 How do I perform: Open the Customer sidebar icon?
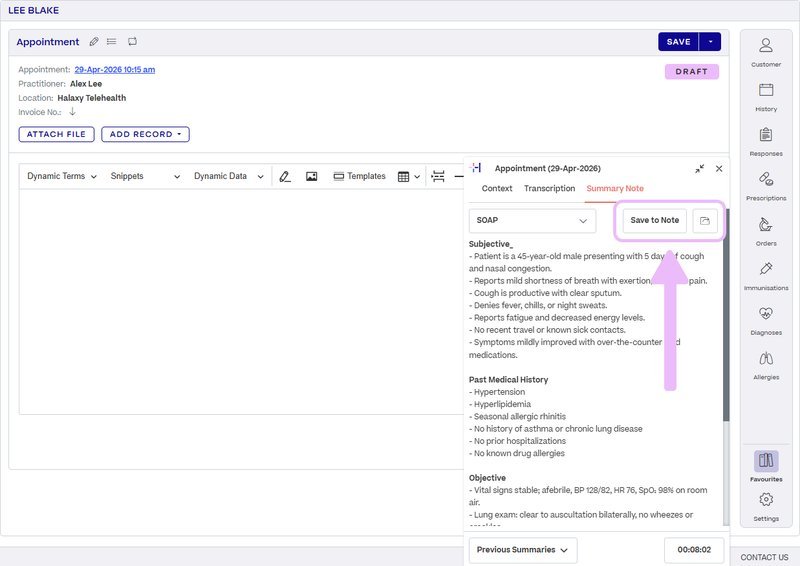point(766,52)
